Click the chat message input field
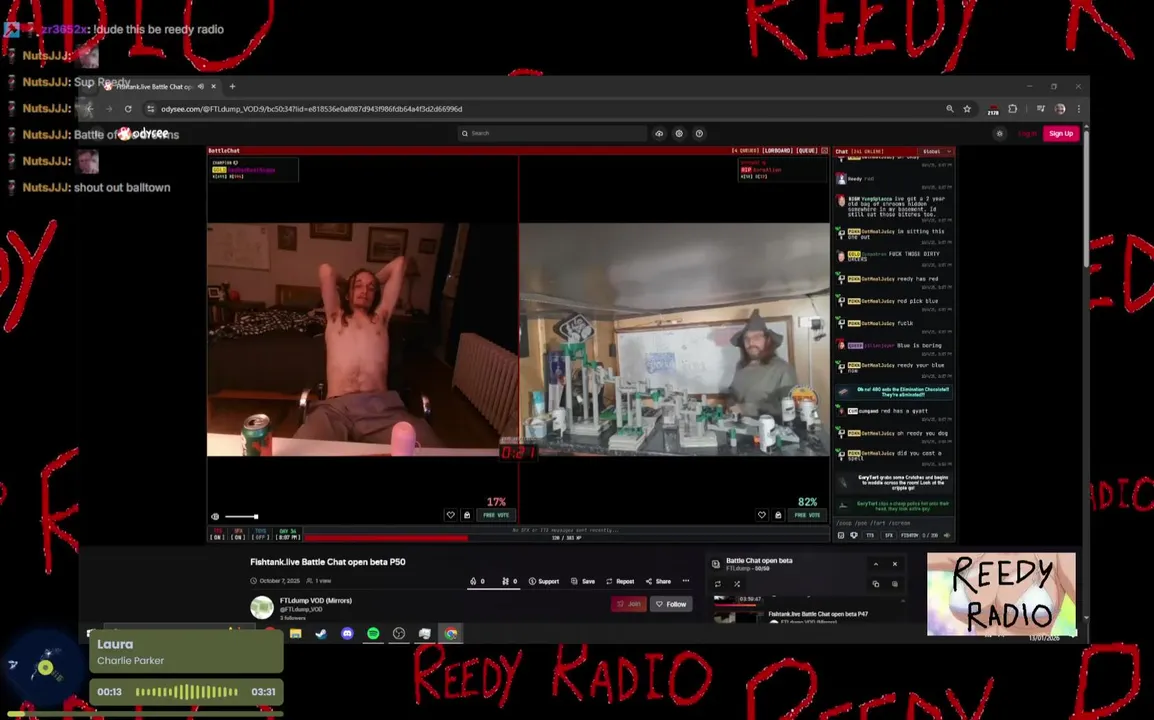Viewport: 1154px width, 720px height. click(893, 523)
